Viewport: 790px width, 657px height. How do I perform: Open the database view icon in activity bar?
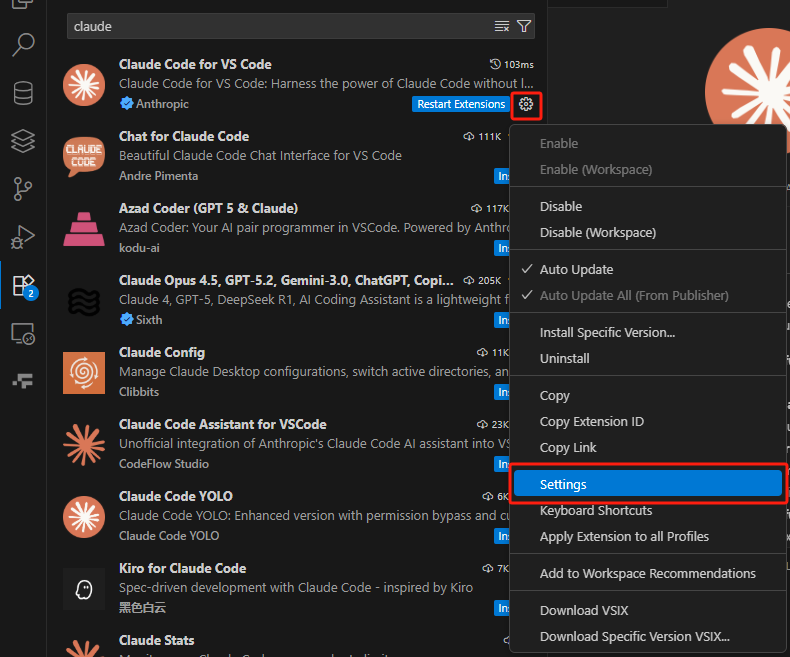23,93
